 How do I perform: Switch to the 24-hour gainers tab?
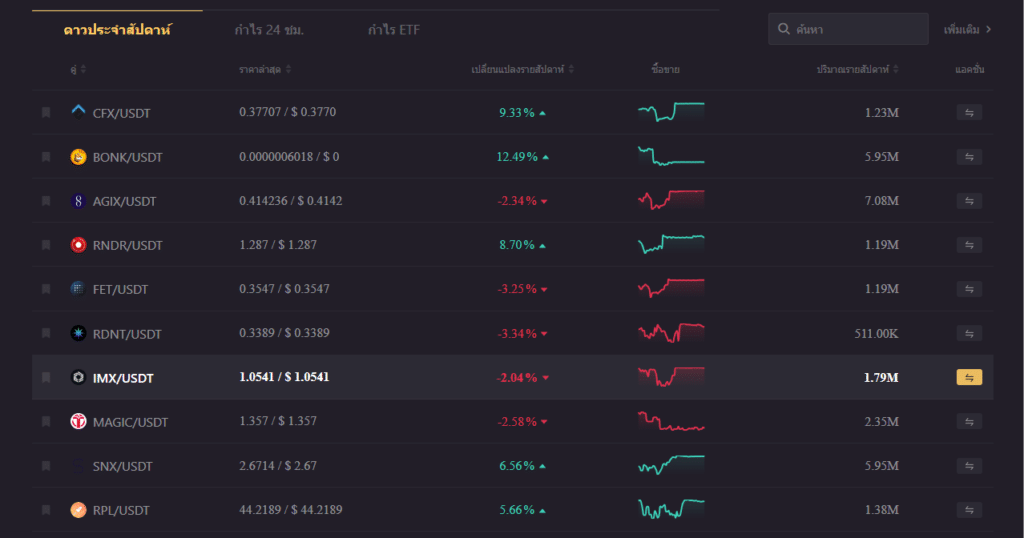coord(269,30)
